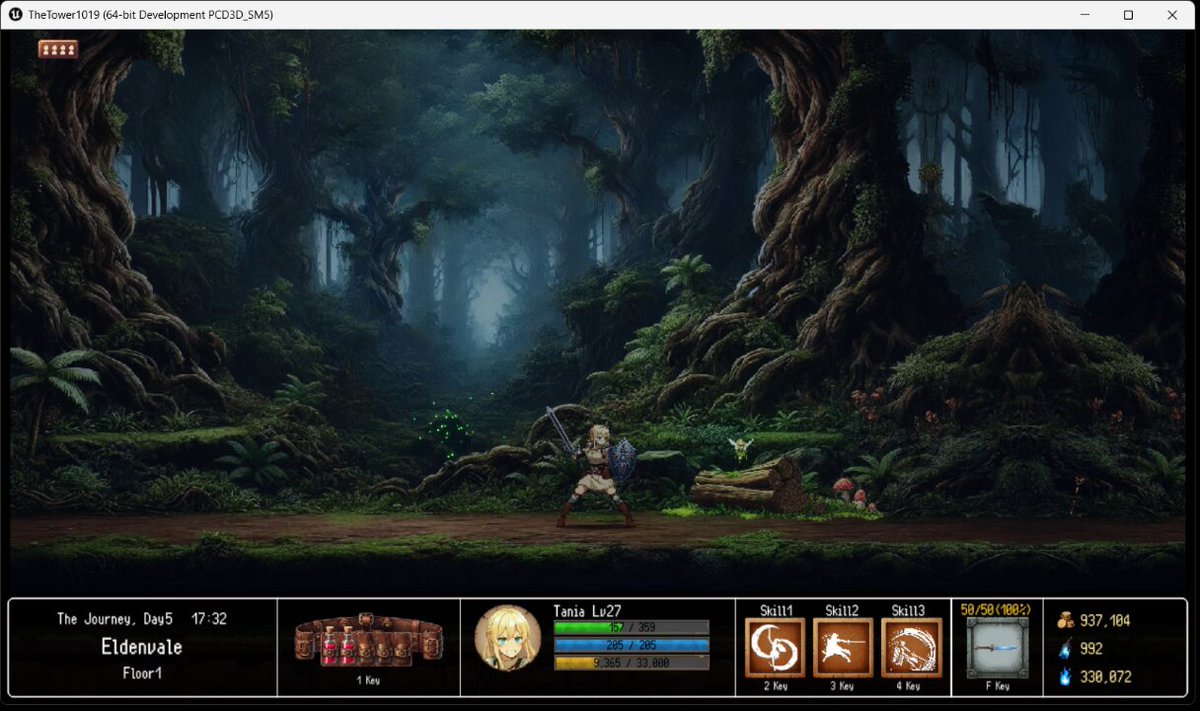Screen dimensions: 1200x711
Task: Open the potion belt inventory
Action: point(369,641)
